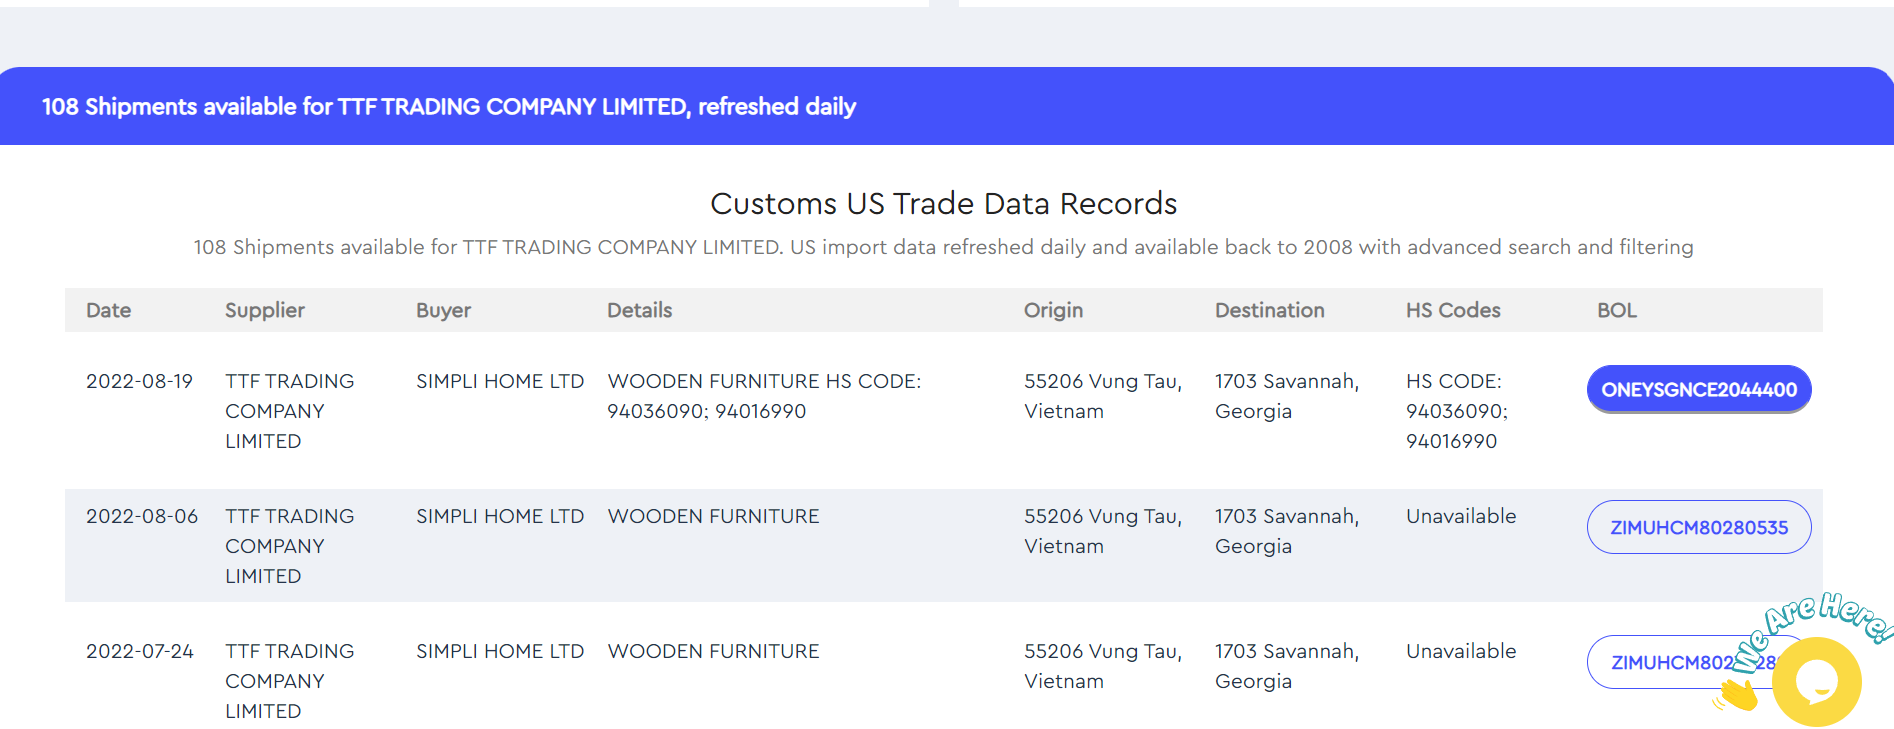Click TTF TRADING supplier in 2022-08-06 row
The image size is (1894, 729).
(289, 545)
